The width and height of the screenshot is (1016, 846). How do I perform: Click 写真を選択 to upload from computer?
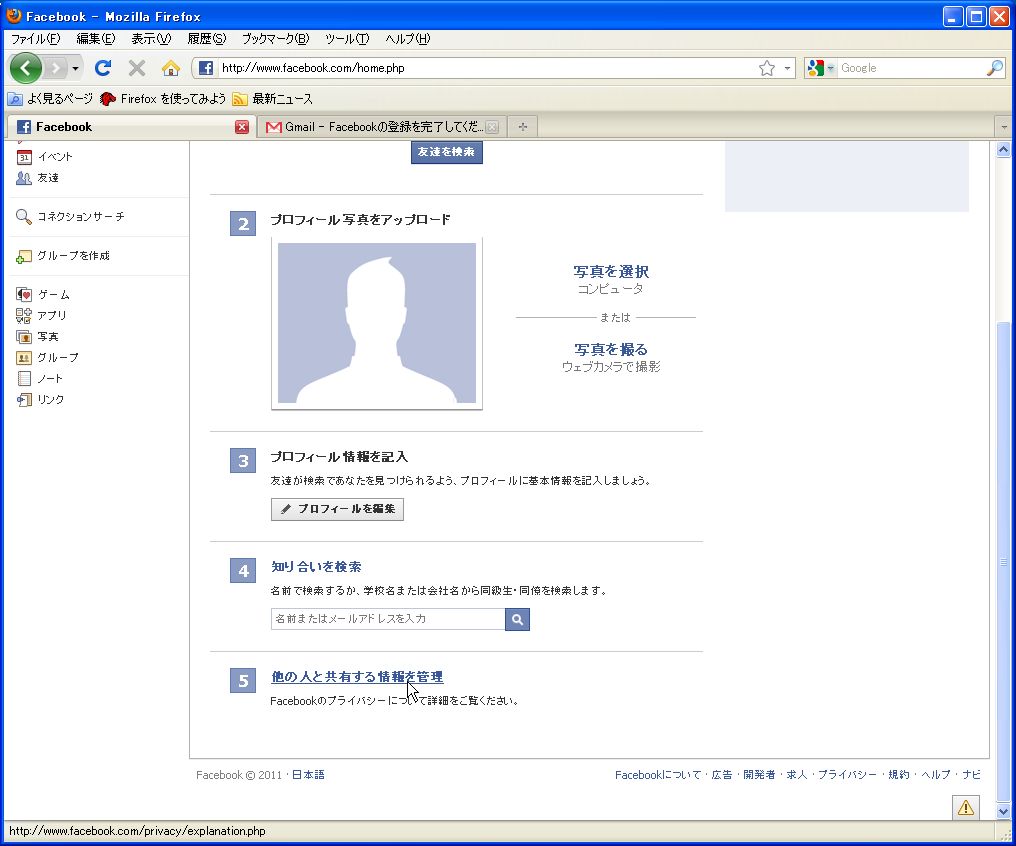(611, 272)
